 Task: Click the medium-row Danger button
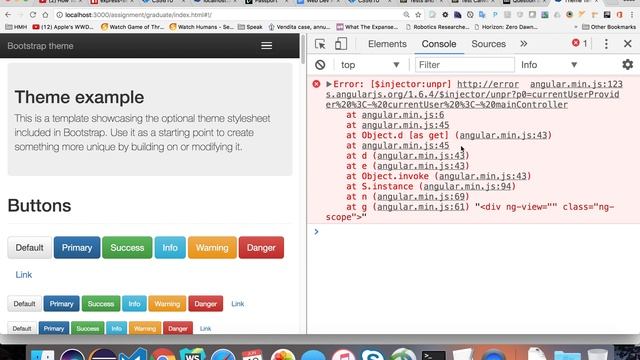(x=206, y=304)
